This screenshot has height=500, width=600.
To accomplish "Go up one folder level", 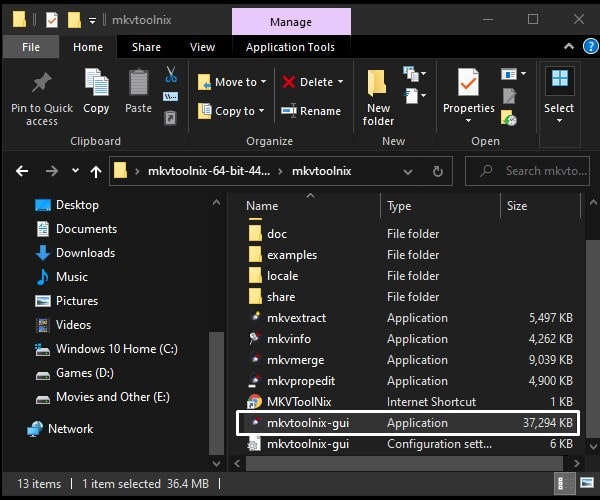I will tap(96, 171).
